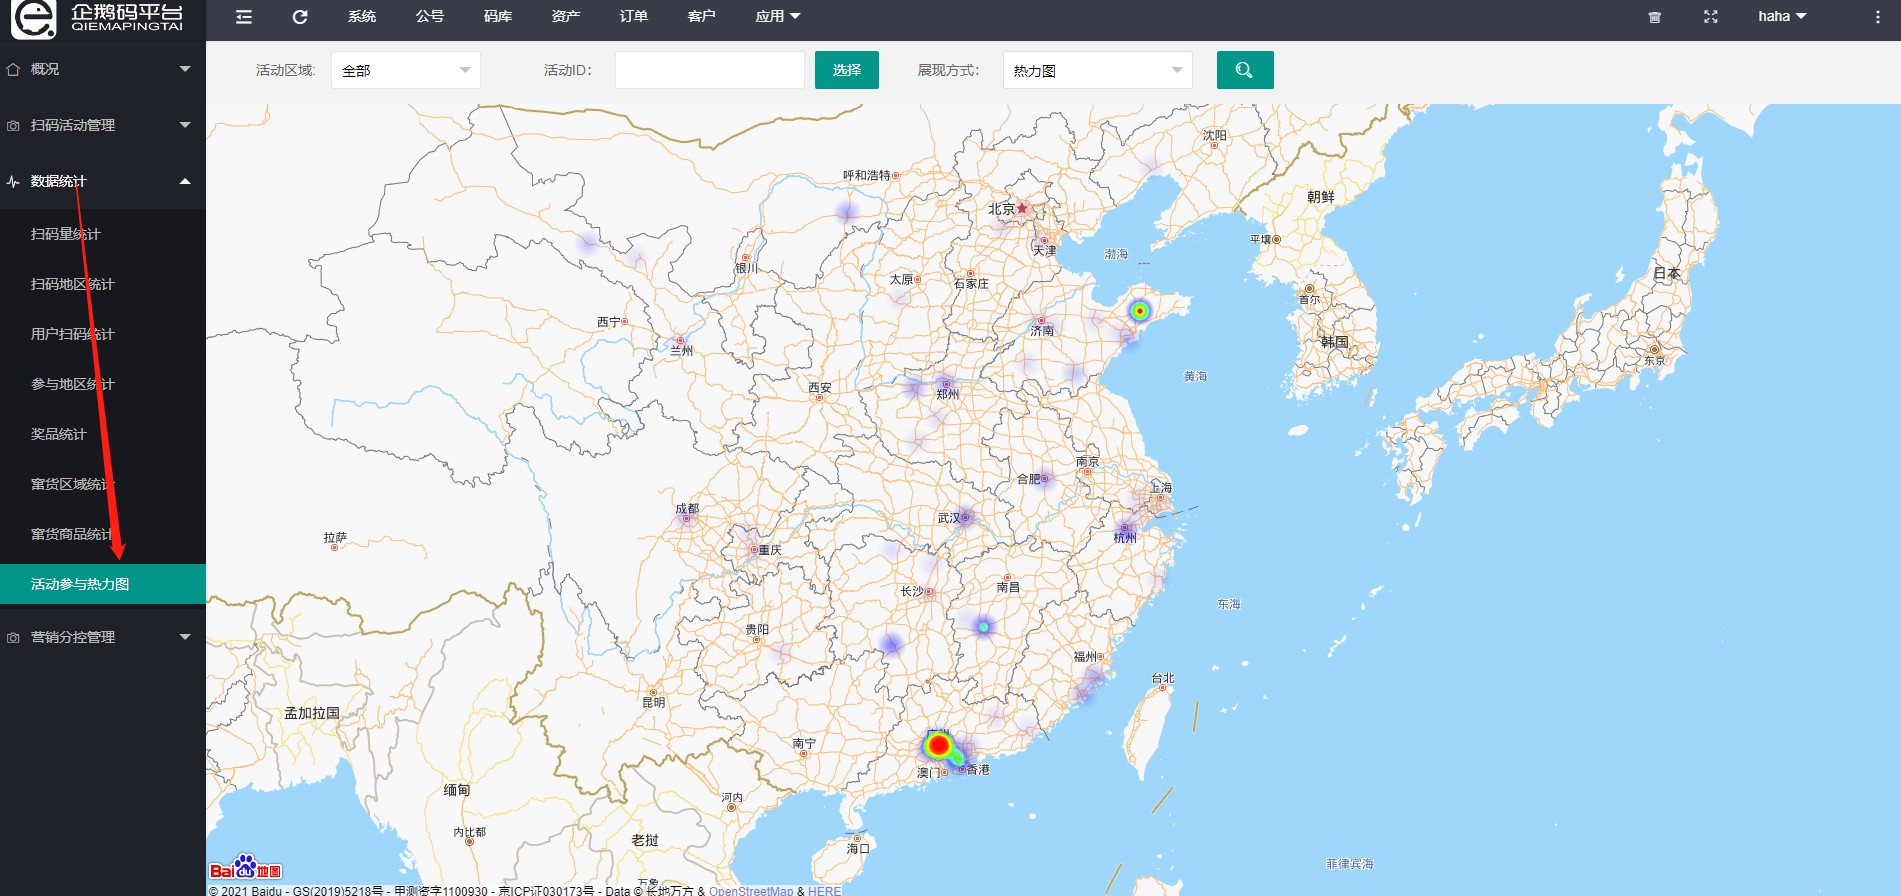Click the refresh icon in top bar
This screenshot has height=896, width=1901.
click(x=300, y=17)
